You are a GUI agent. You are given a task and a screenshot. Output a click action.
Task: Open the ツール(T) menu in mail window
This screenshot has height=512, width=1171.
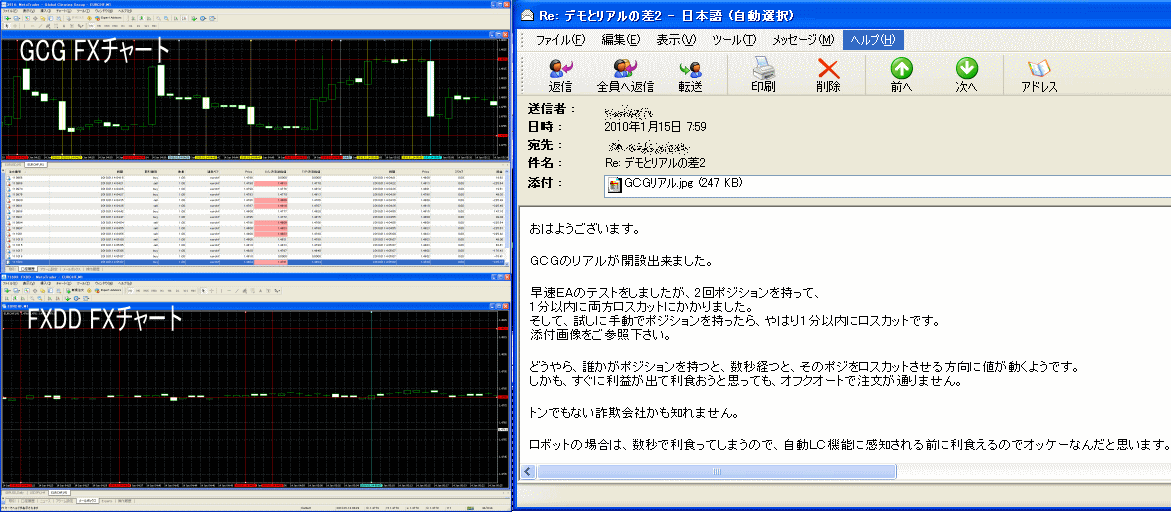tap(733, 40)
